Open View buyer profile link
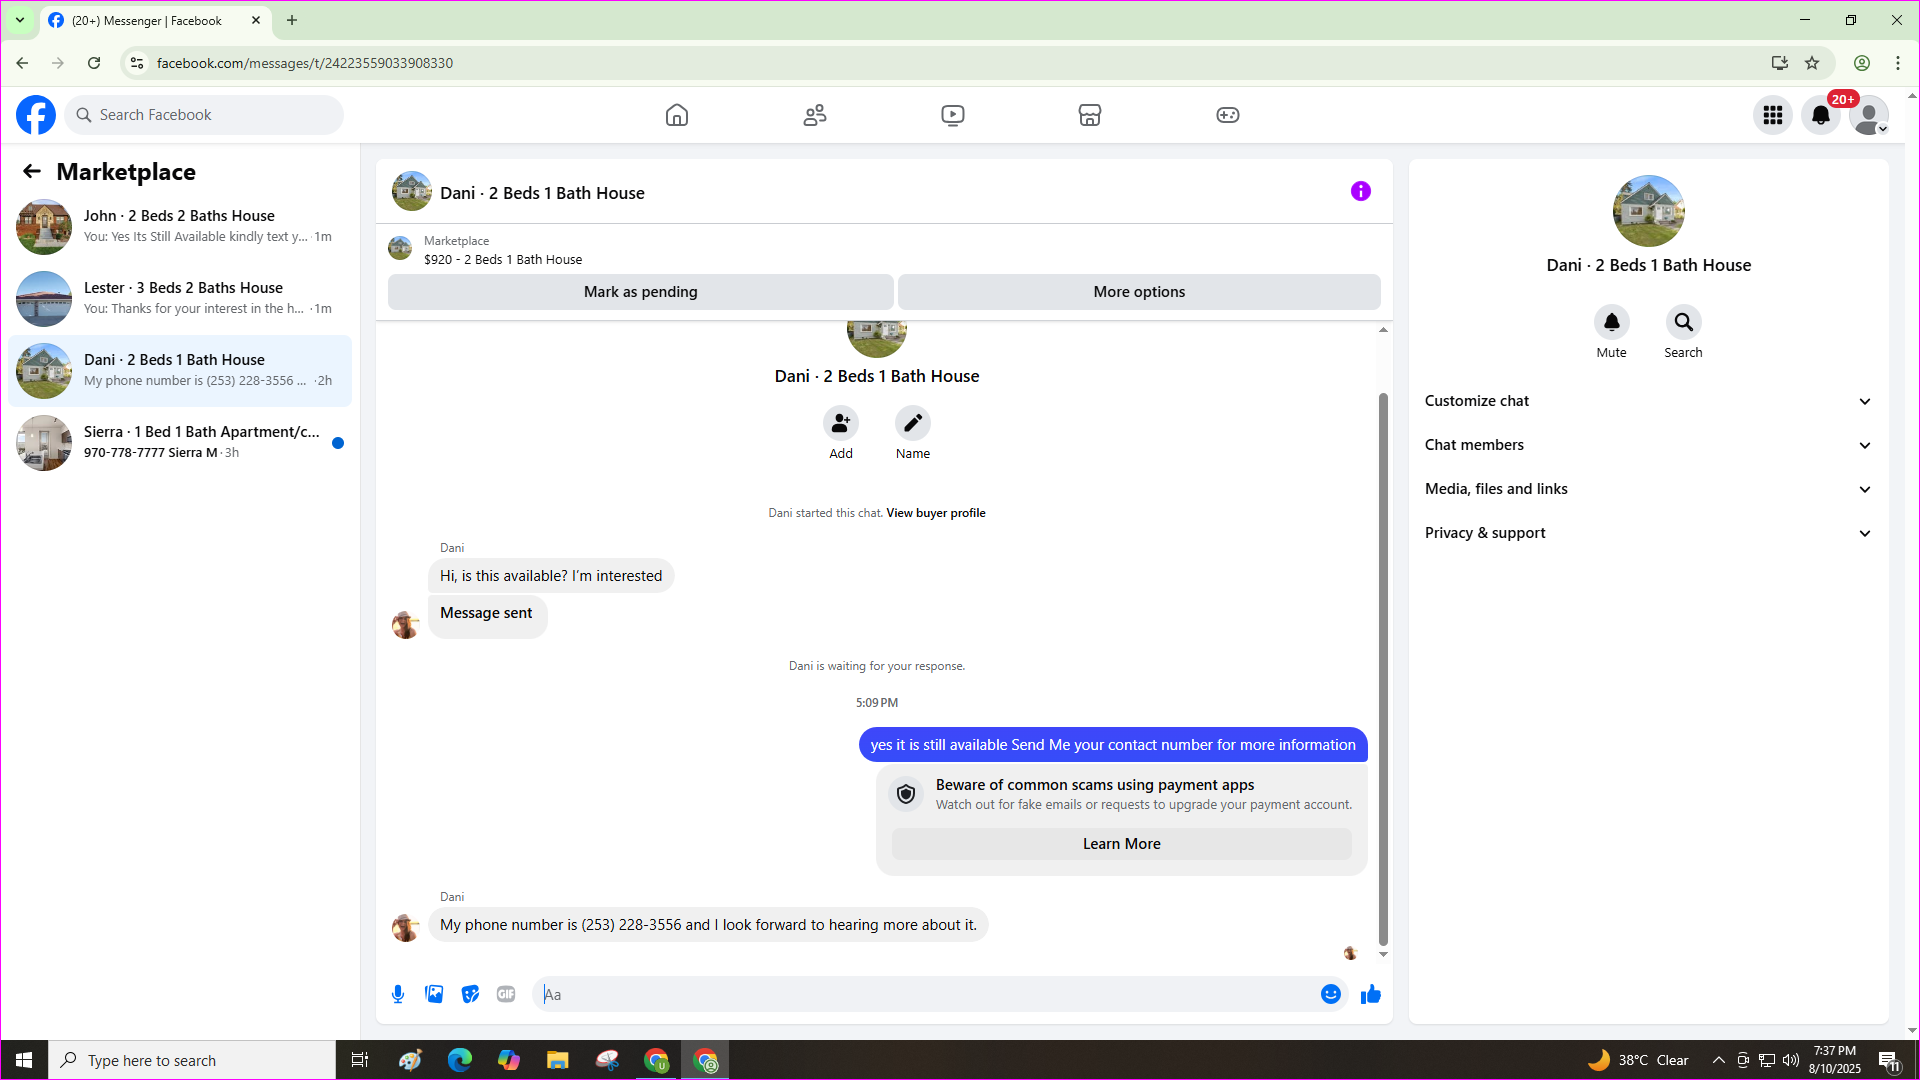1920x1080 pixels. (935, 513)
